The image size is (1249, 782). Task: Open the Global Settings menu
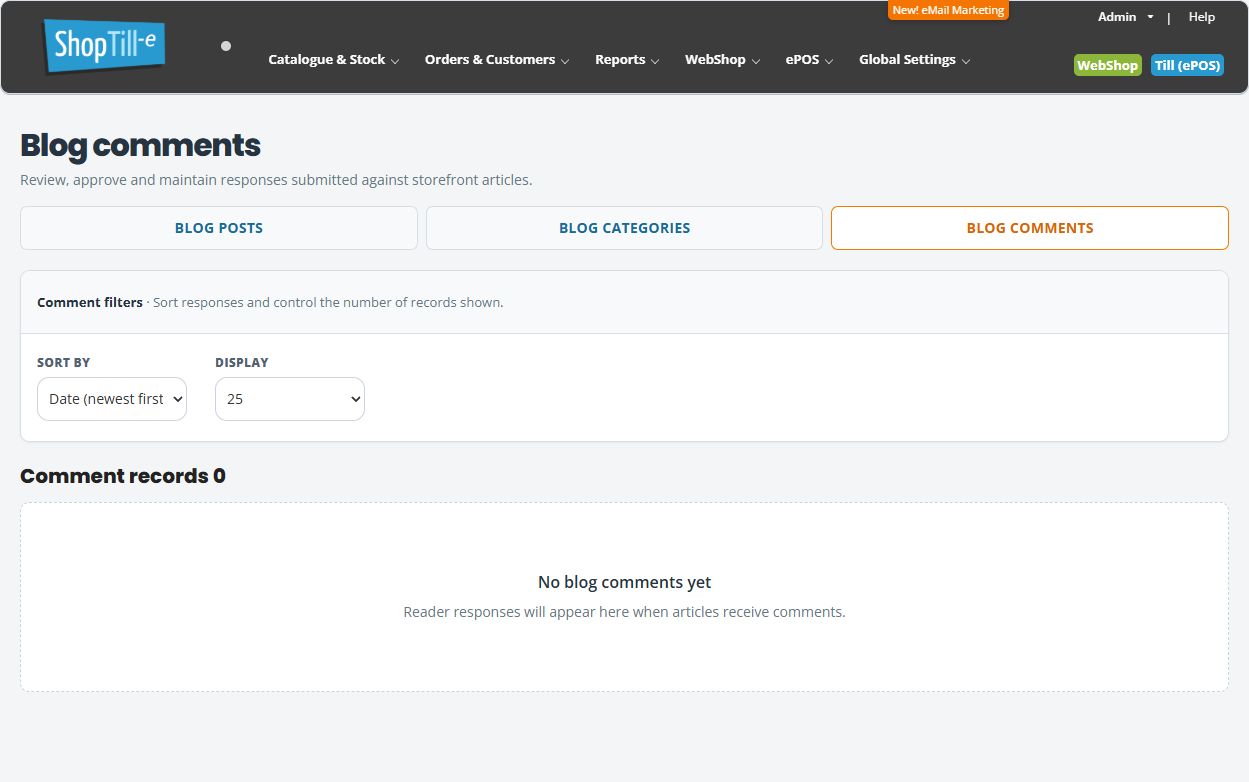(x=914, y=60)
